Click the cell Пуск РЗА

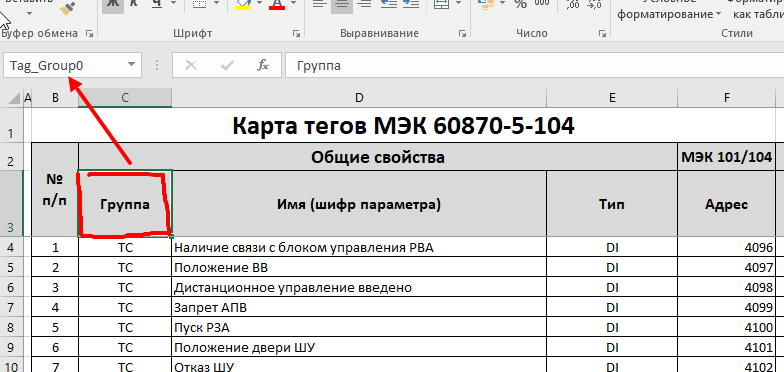coord(359,328)
